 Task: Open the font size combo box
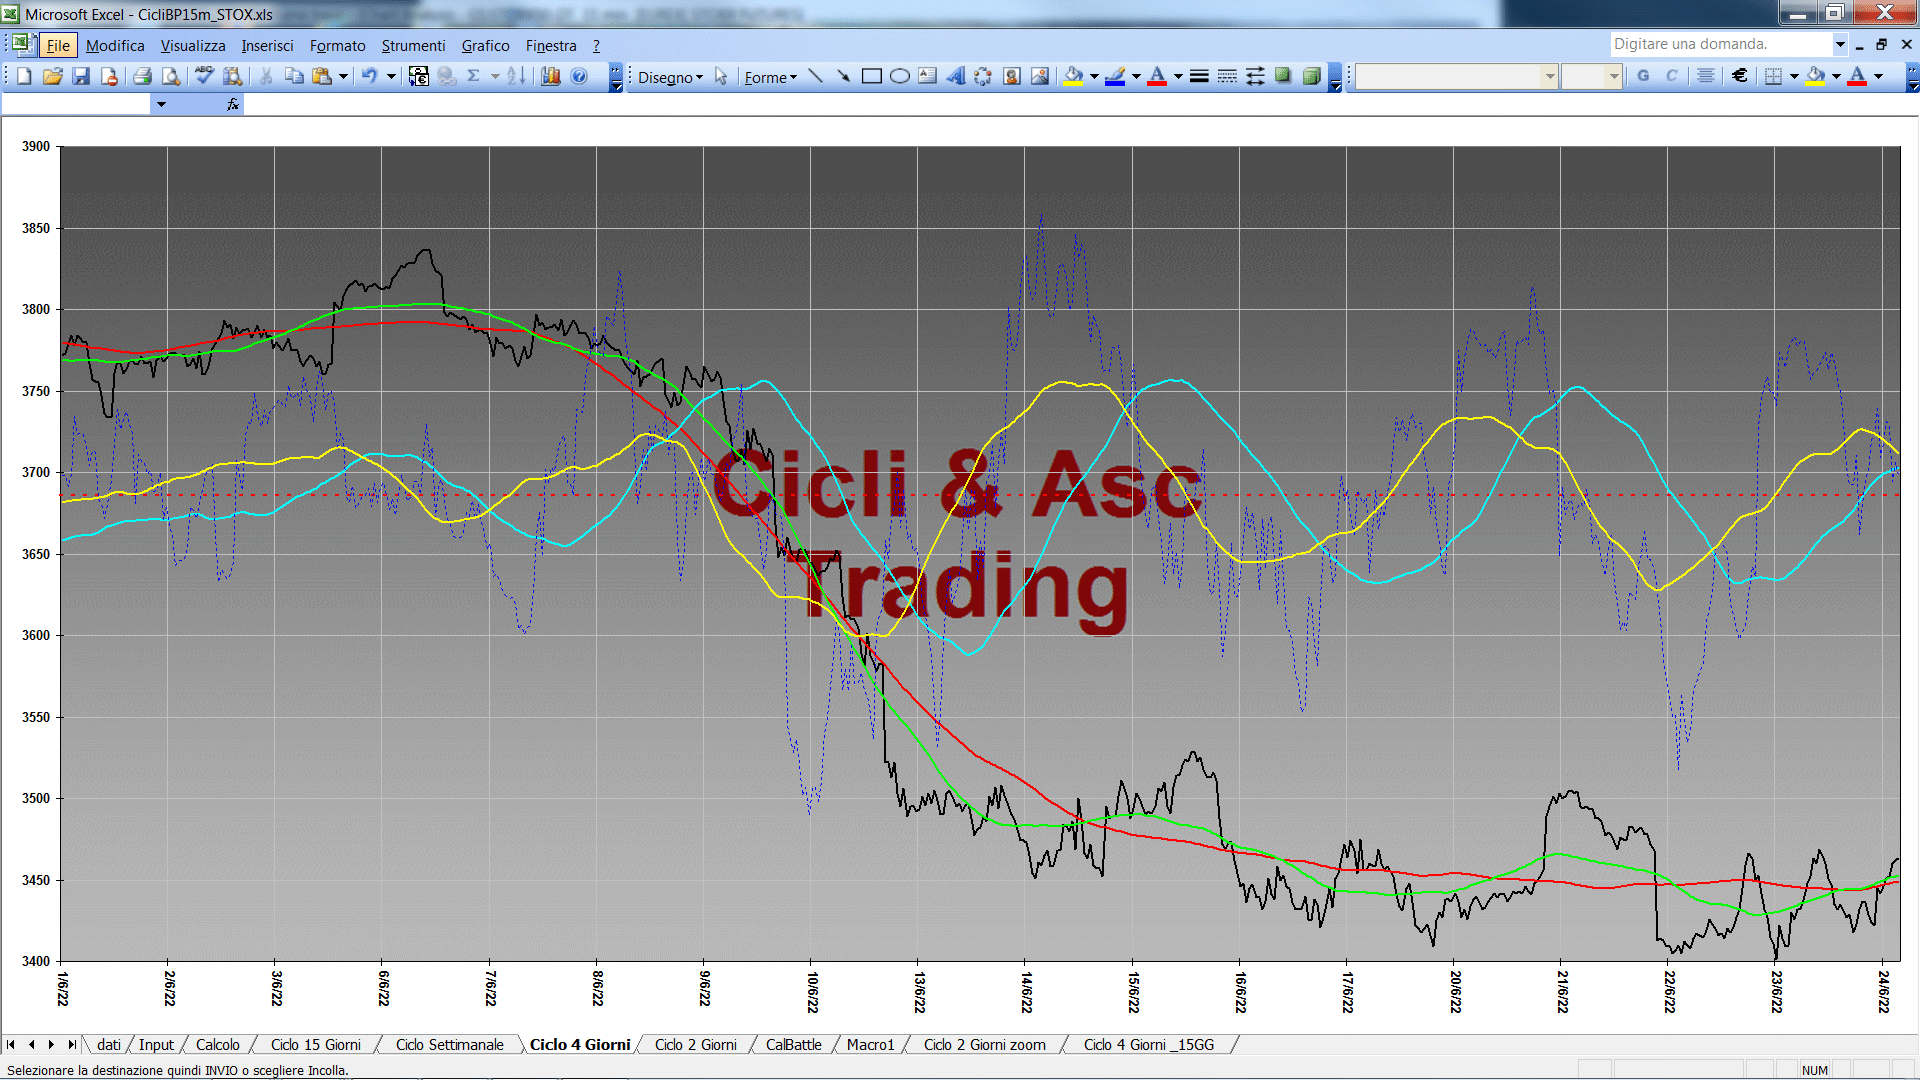[1591, 77]
